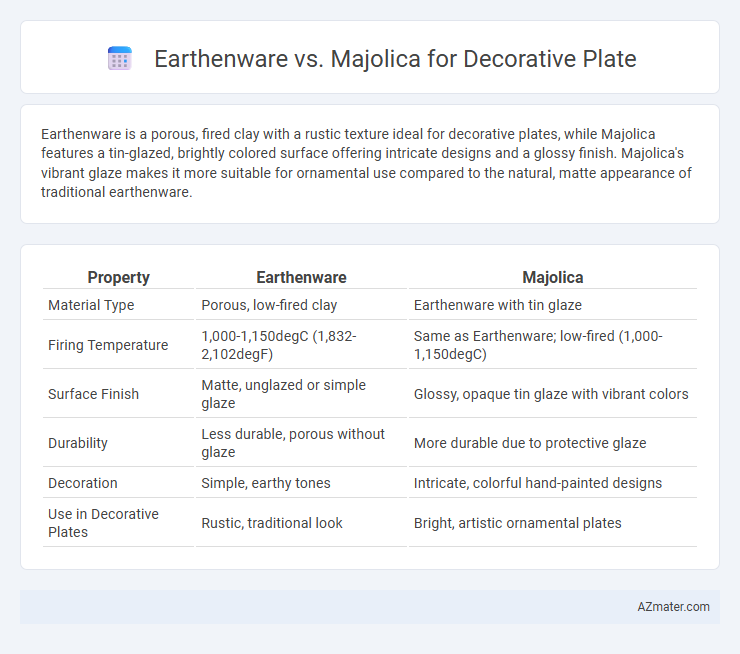The image size is (740, 654).
Task: Click the calendar grid icon beside the title
Action: pos(119,59)
